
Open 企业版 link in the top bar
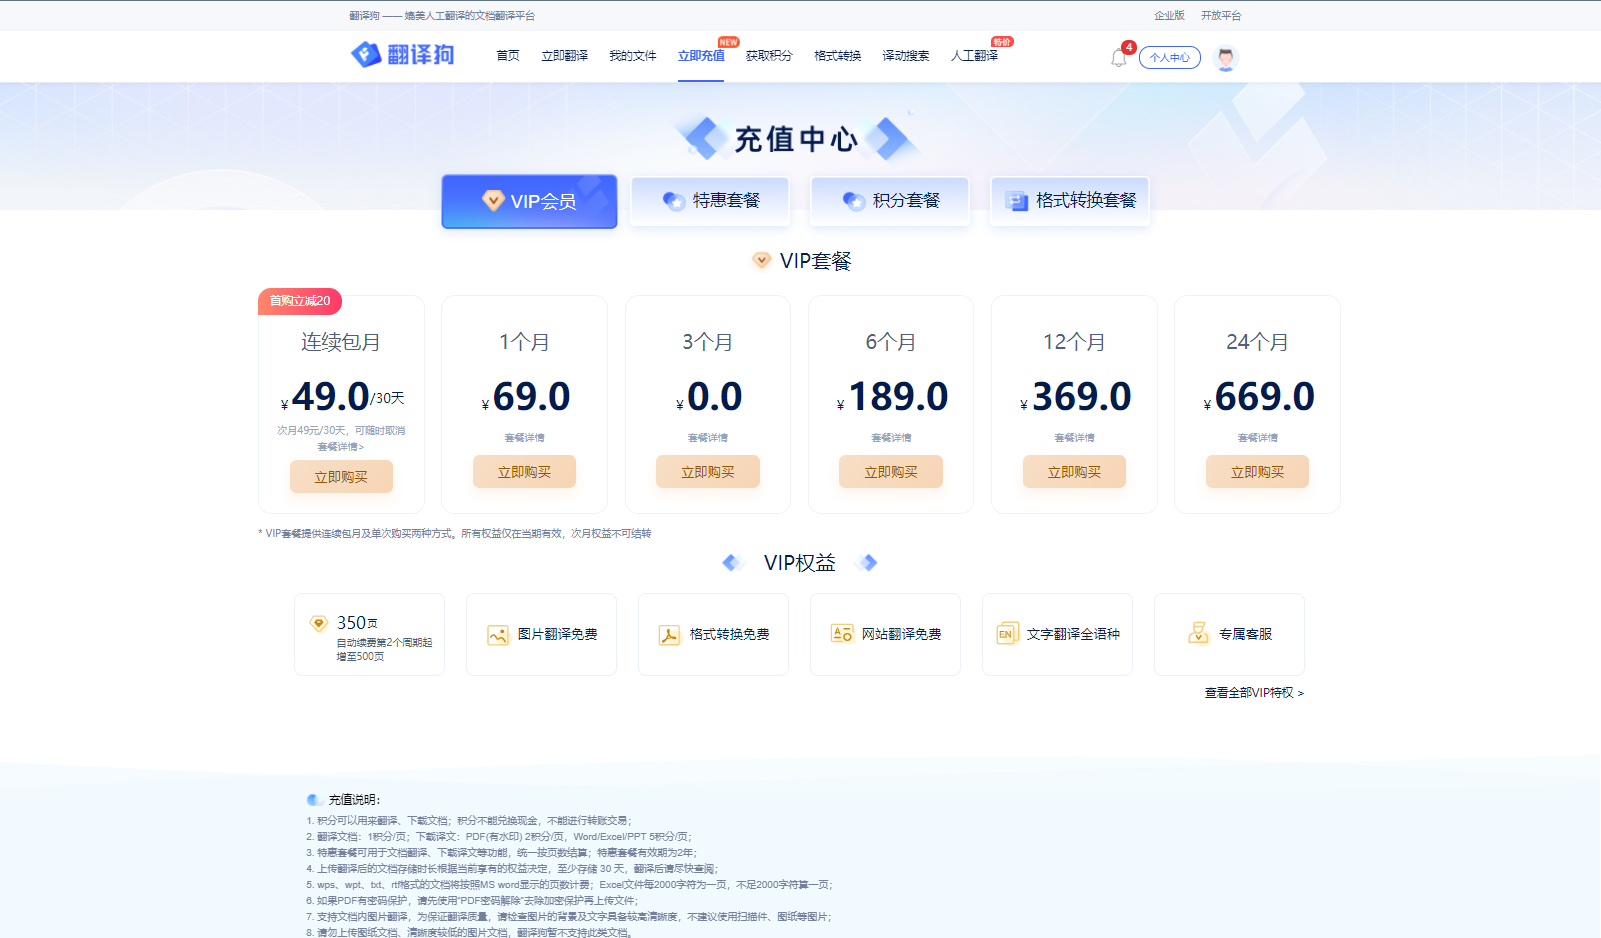point(1169,16)
